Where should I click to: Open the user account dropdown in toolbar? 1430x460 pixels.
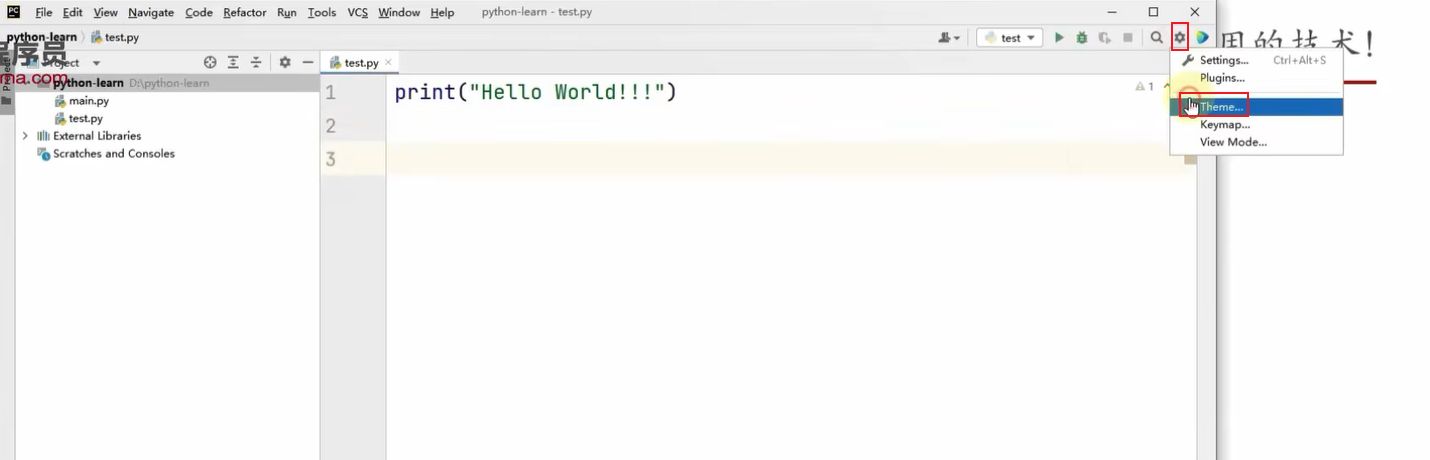click(x=948, y=38)
